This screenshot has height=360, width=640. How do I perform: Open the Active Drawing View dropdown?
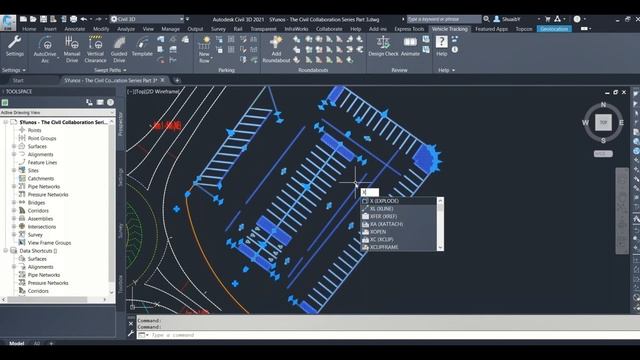pyautogui.click(x=58, y=112)
